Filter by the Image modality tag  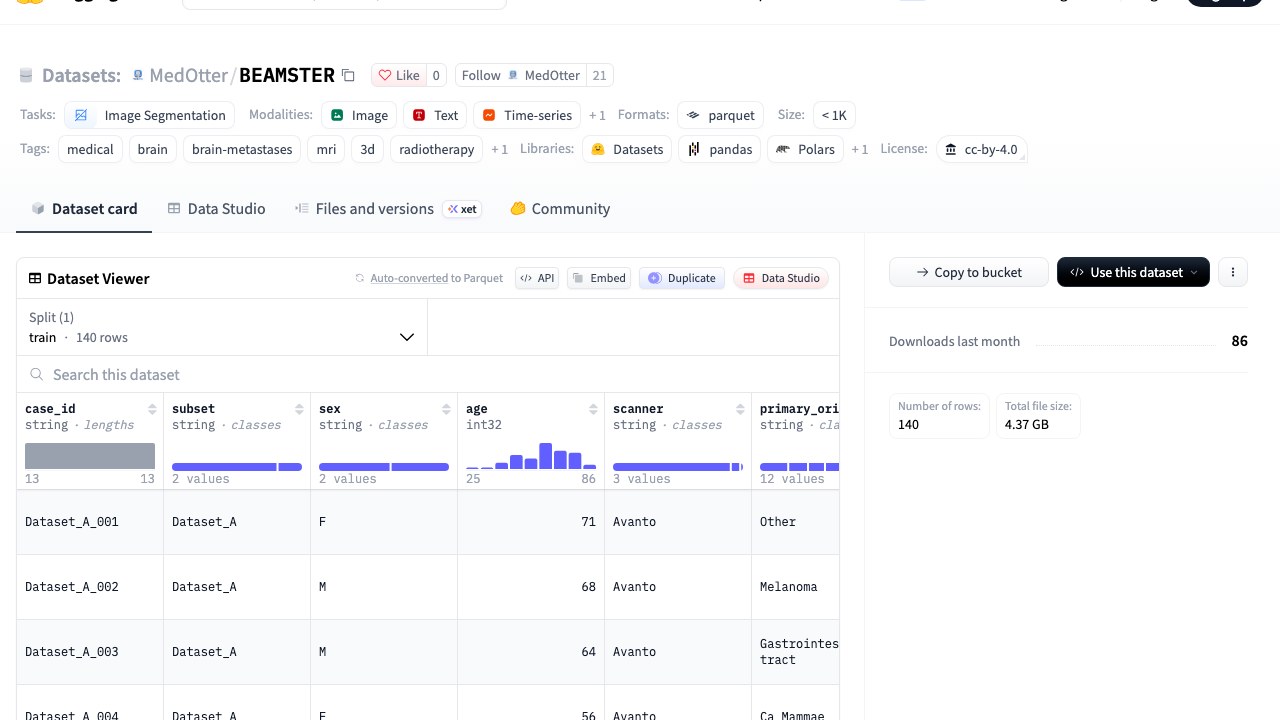coord(359,115)
